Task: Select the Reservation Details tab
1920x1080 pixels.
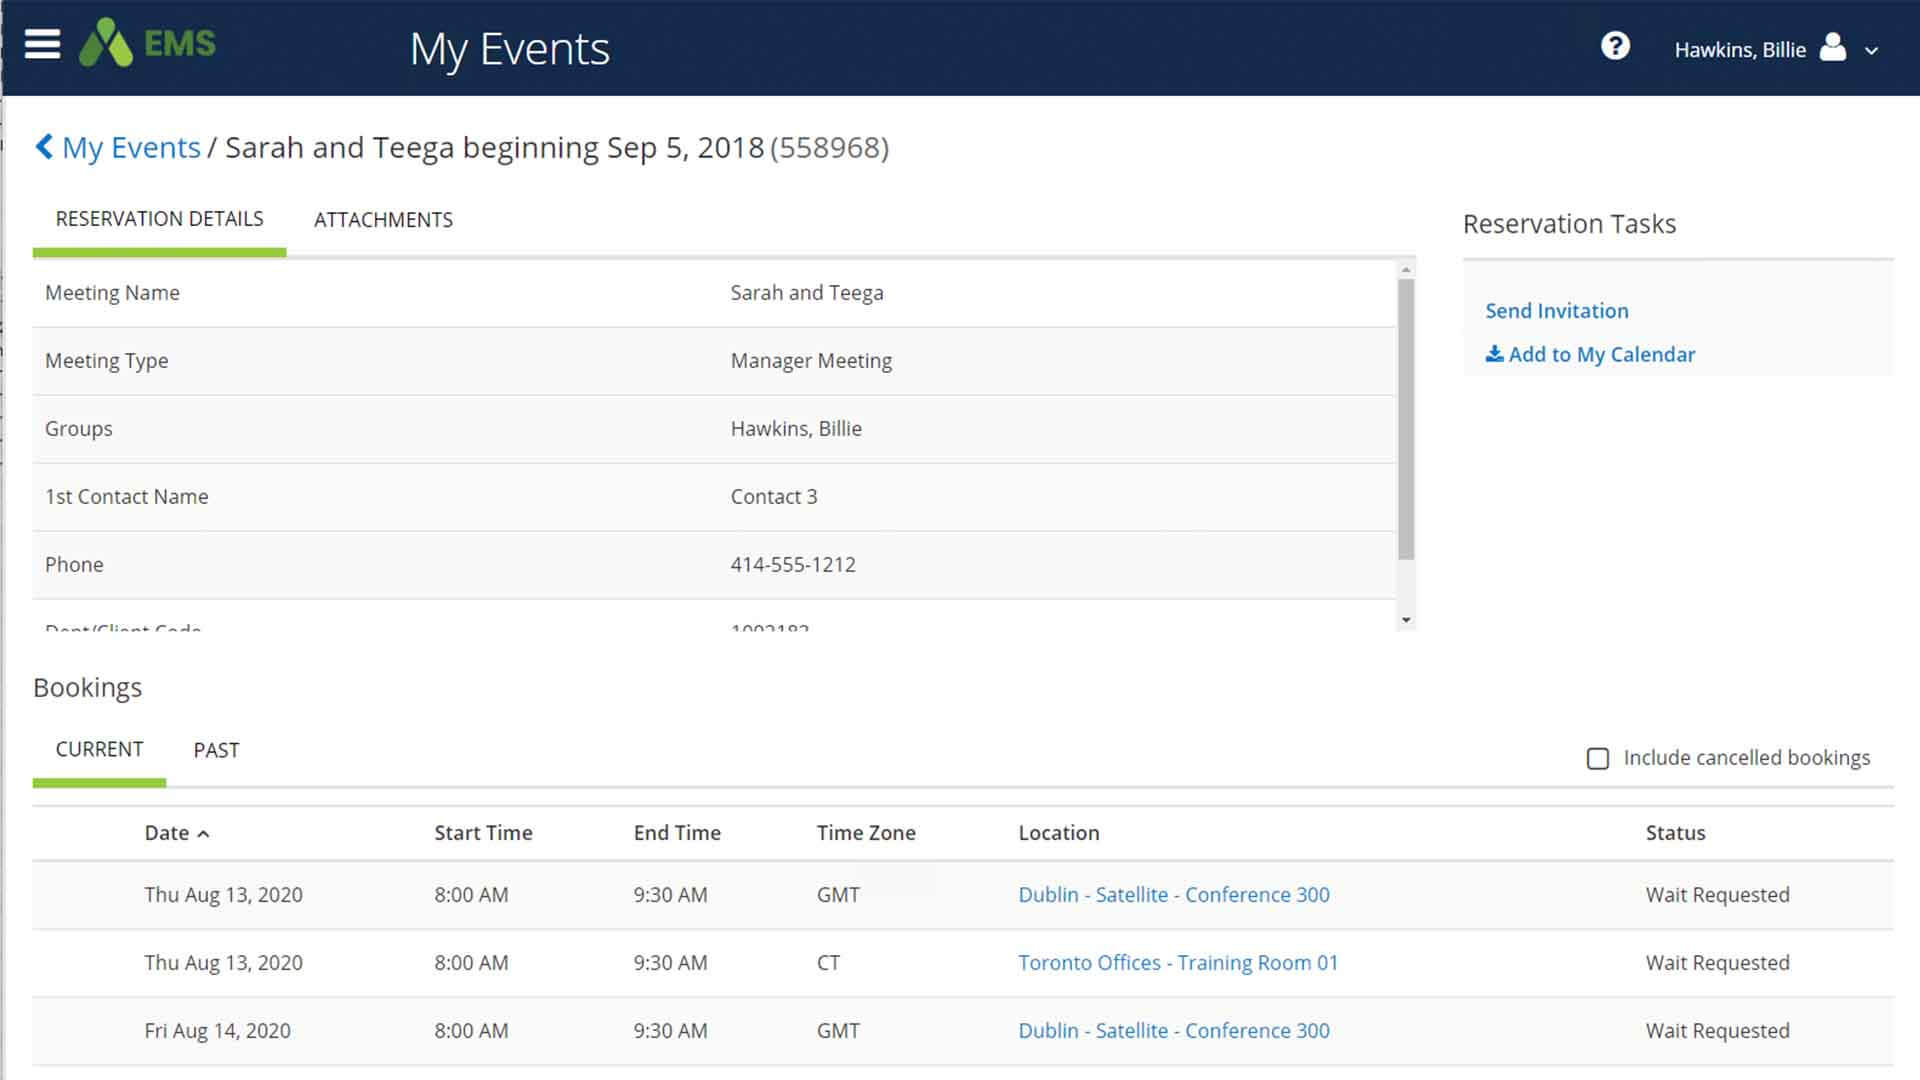Action: click(159, 219)
